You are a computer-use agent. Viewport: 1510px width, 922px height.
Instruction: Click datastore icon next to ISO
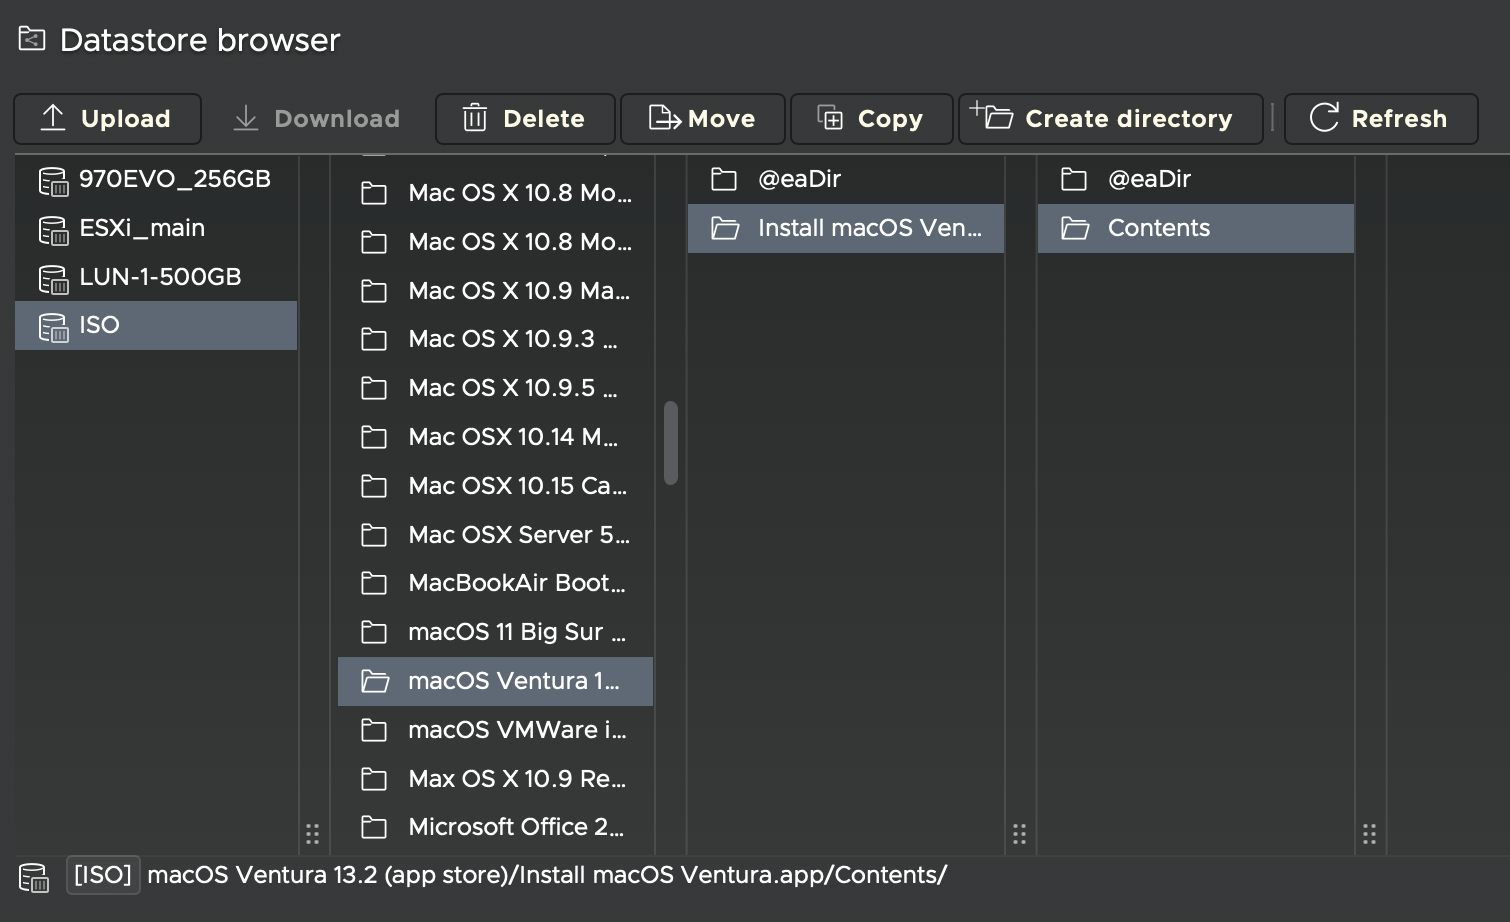53,327
